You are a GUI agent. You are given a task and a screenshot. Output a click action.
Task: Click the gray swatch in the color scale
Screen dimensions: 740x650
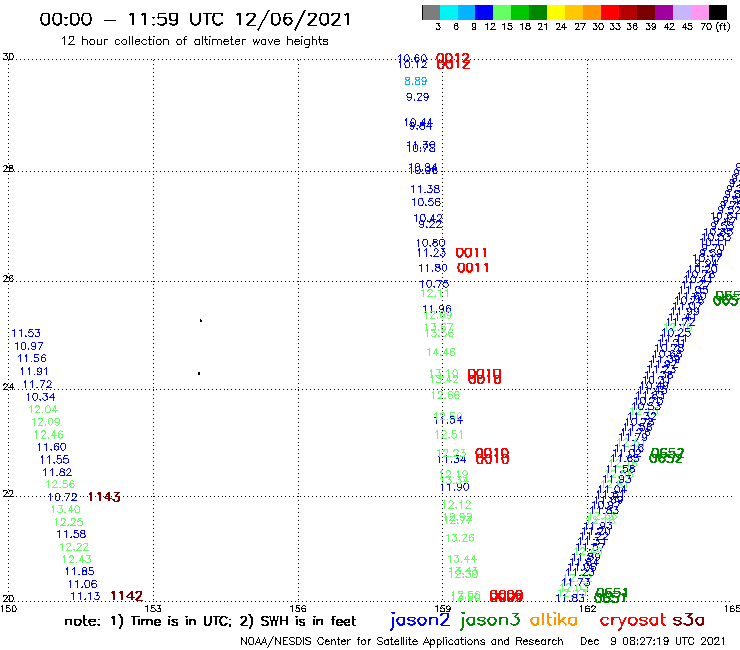point(431,12)
